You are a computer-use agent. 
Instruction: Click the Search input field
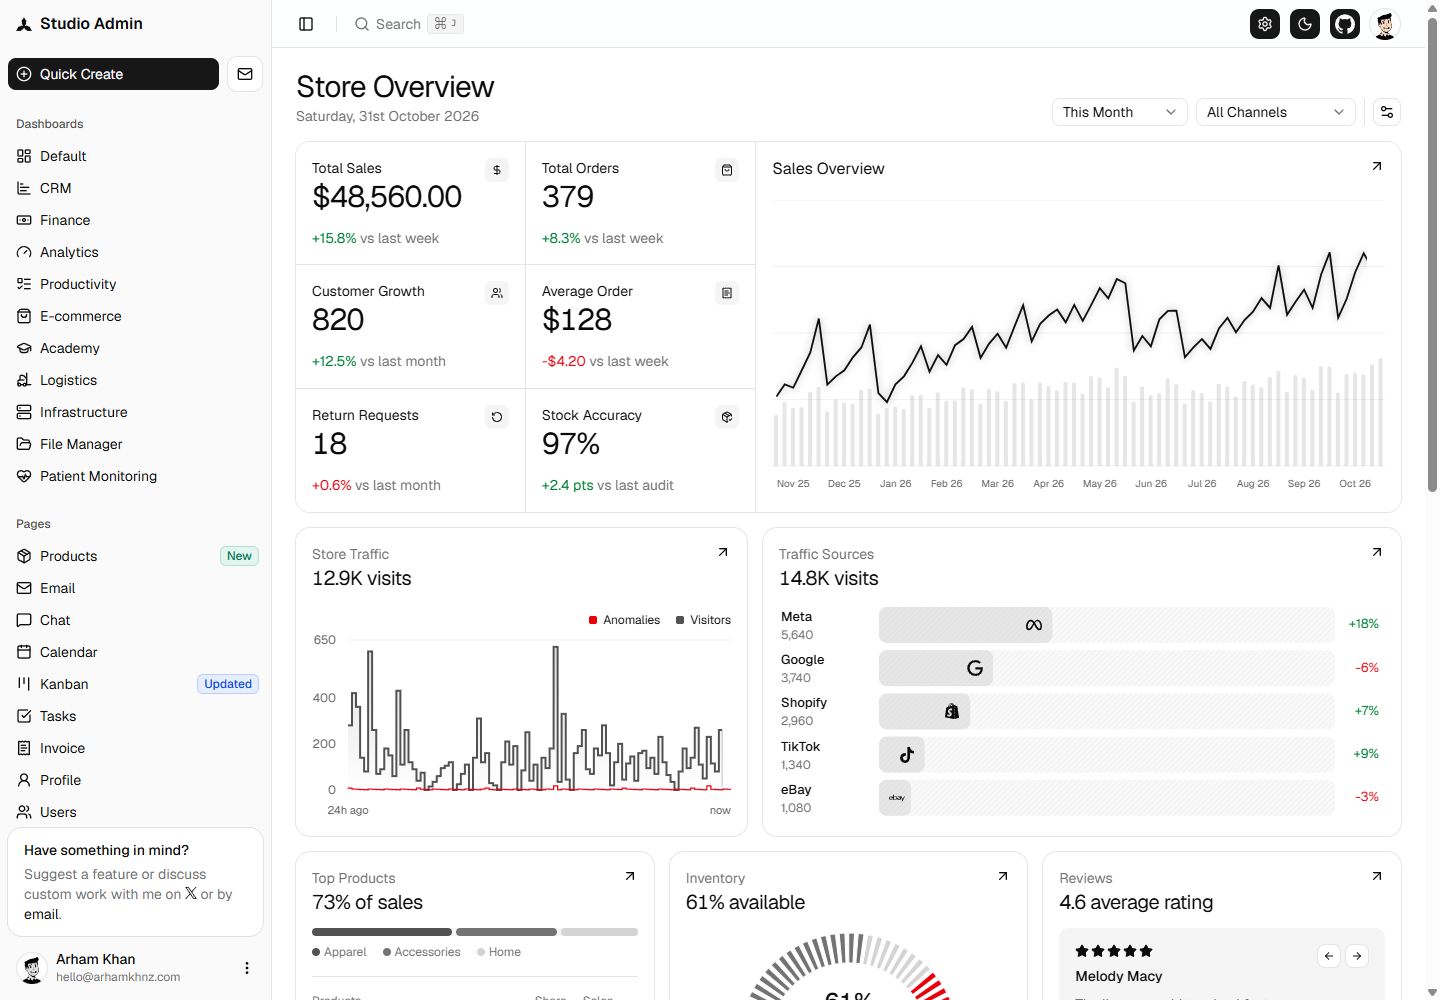click(408, 24)
